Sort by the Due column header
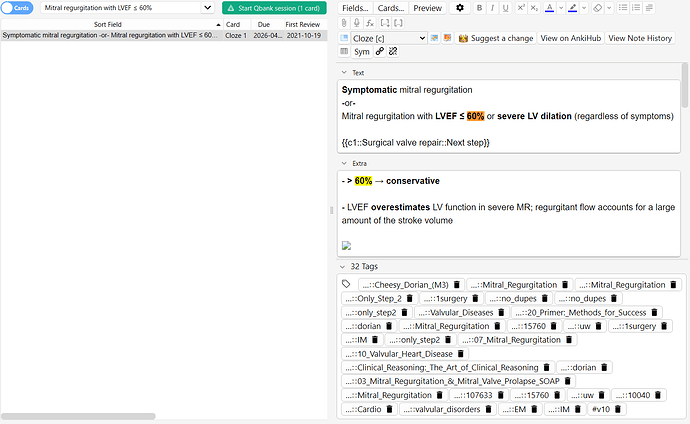This screenshot has height=424, width=690. [x=263, y=23]
